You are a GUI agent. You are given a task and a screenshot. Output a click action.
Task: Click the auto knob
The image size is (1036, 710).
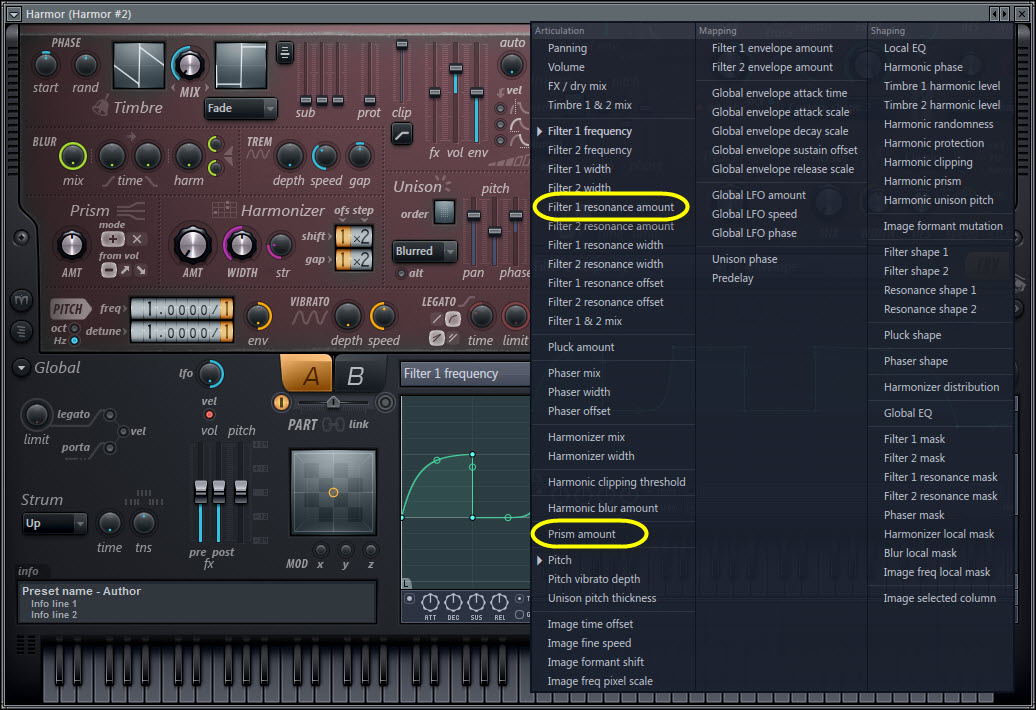[511, 65]
